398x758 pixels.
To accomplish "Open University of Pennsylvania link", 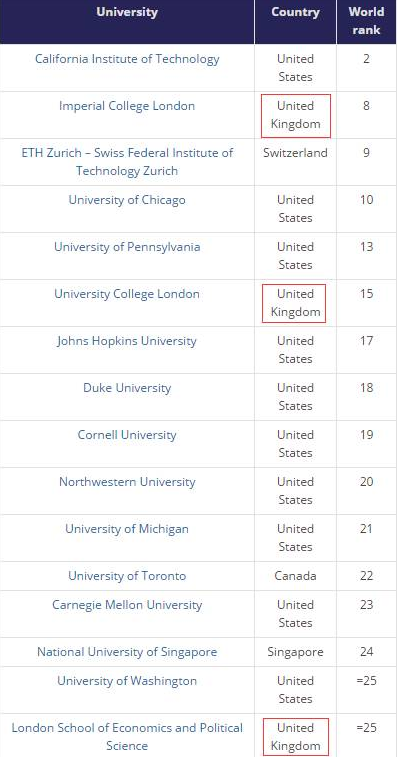I will pyautogui.click(x=127, y=247).
